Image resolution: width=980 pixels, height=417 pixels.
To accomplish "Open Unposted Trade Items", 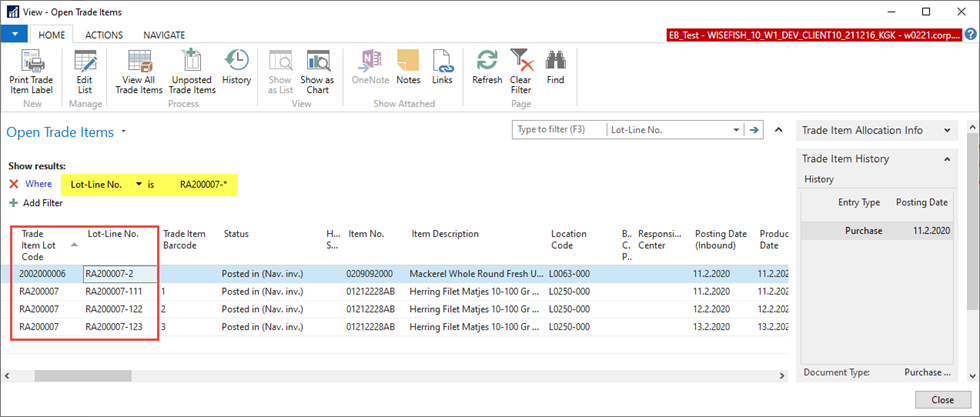I will pyautogui.click(x=192, y=60).
